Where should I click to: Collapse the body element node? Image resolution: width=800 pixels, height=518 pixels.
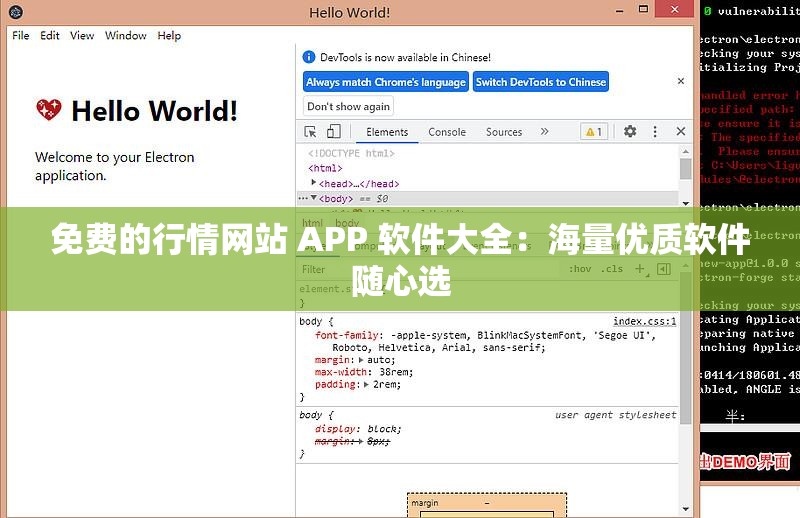314,198
